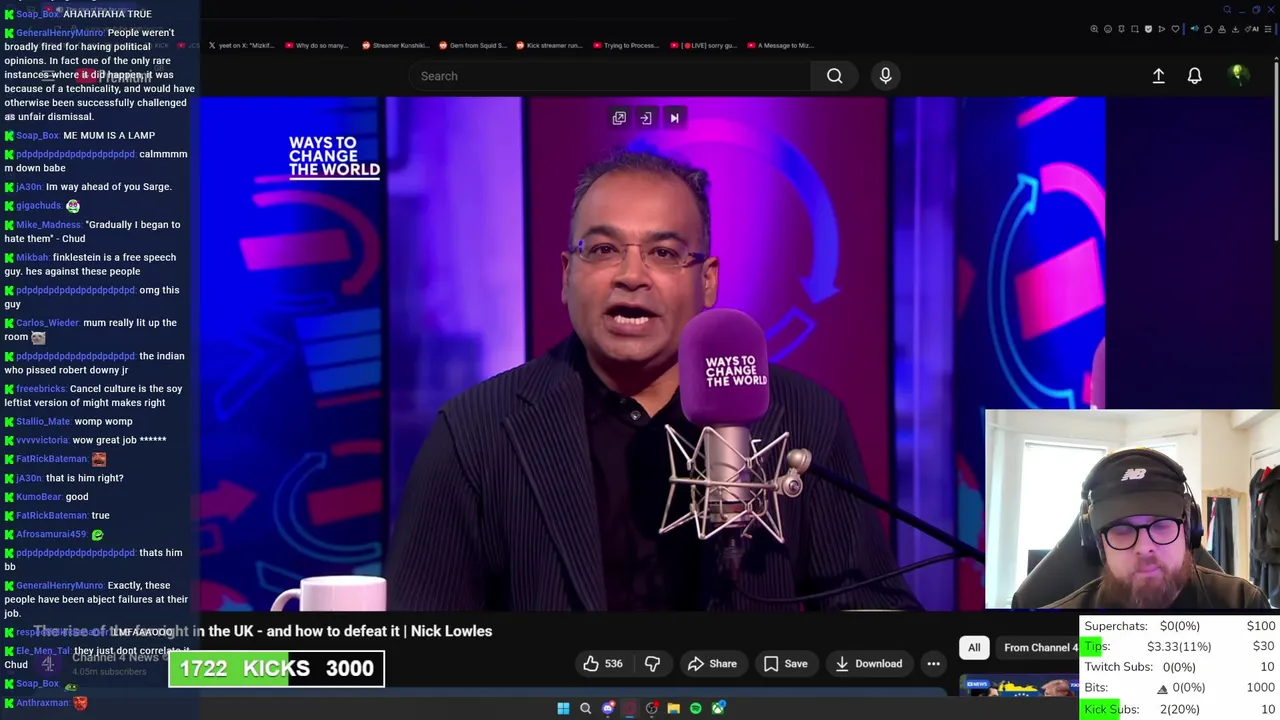Image resolution: width=1280 pixels, height=720 pixels.
Task: Click the YouTube search magnifier button
Action: click(x=834, y=76)
